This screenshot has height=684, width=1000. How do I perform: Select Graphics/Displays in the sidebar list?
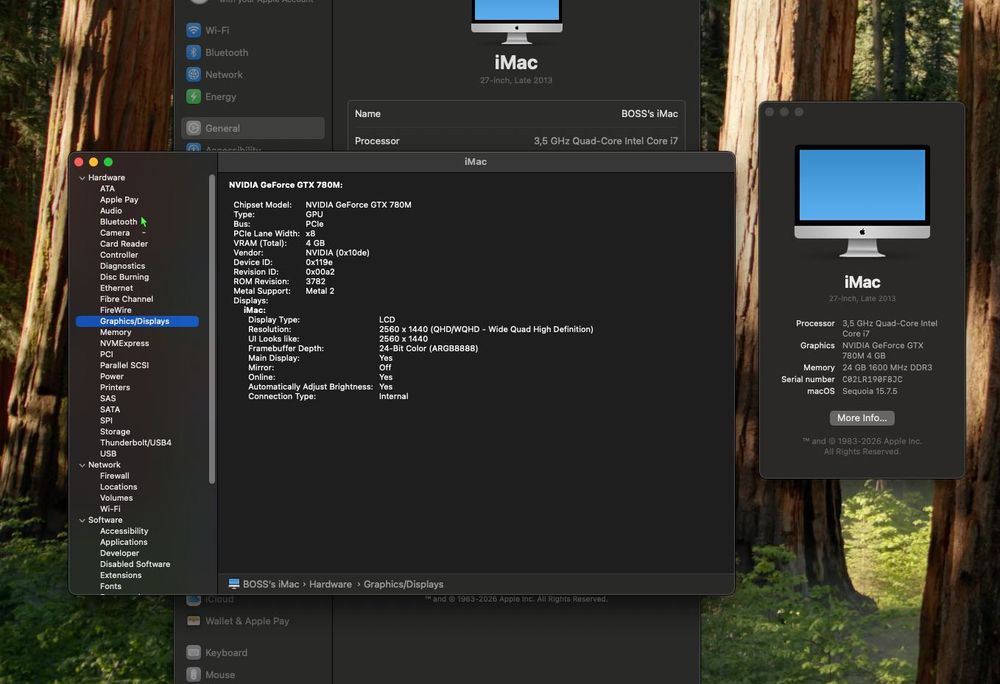click(137, 321)
